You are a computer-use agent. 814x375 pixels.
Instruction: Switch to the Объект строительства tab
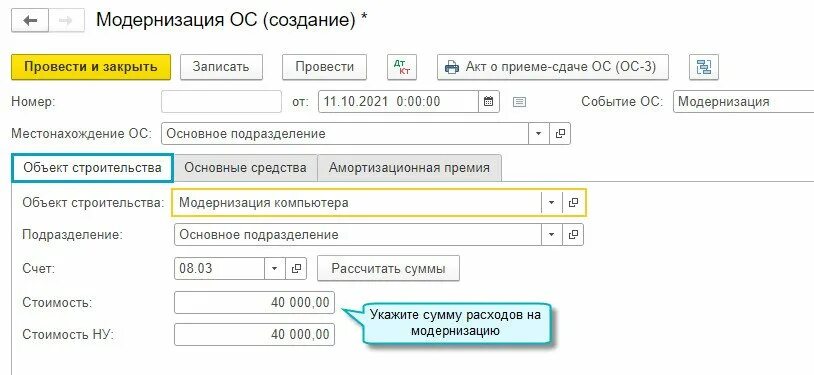(x=92, y=168)
